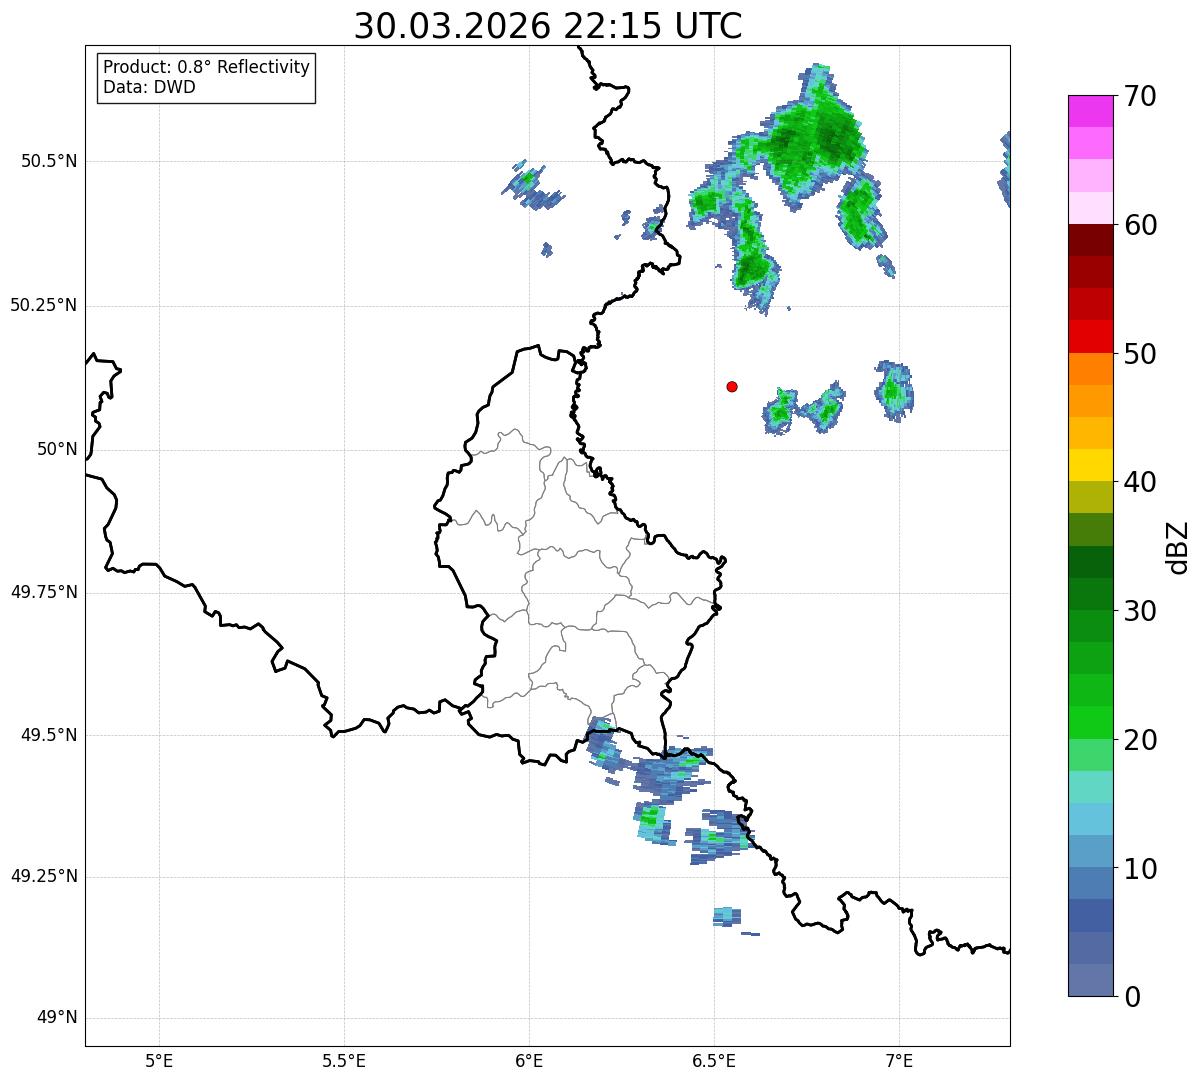Click the colorbar tick label 20
The image size is (1202, 1081).
tap(1141, 740)
